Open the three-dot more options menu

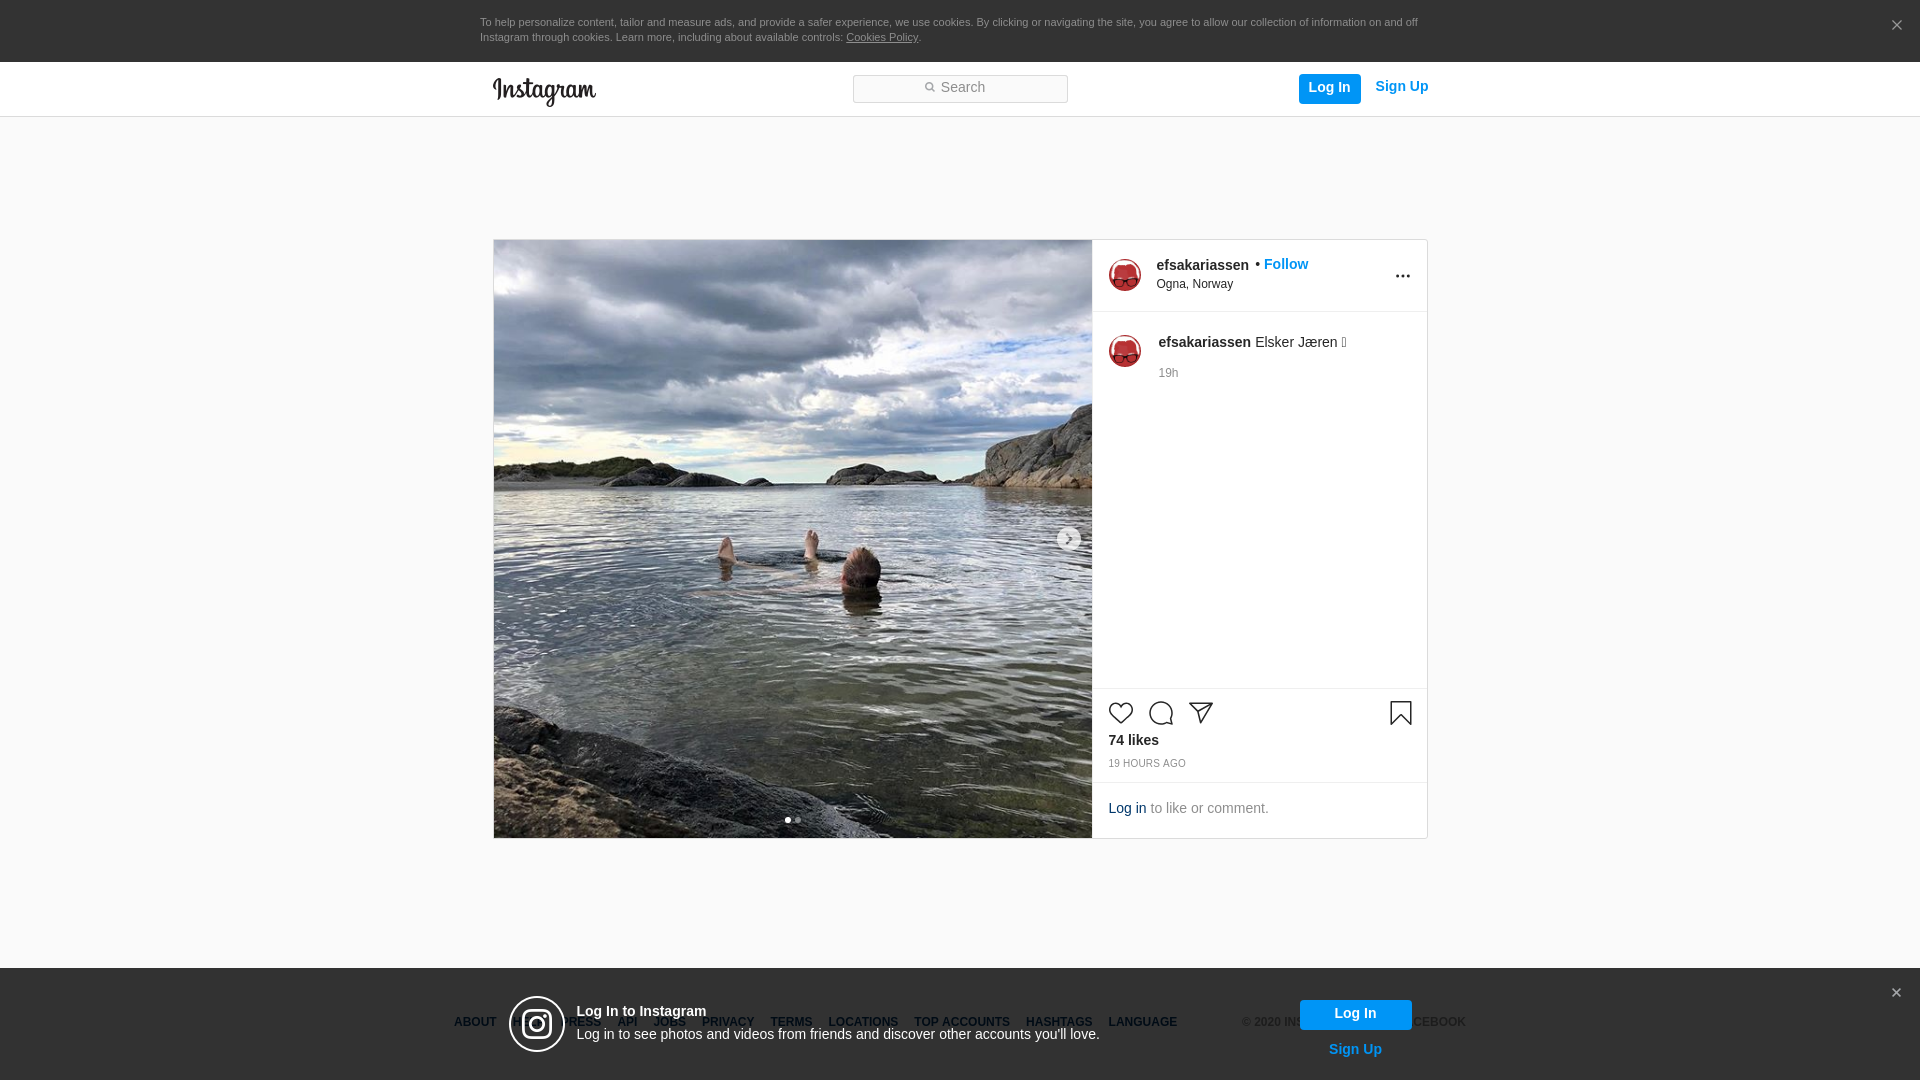1403,276
